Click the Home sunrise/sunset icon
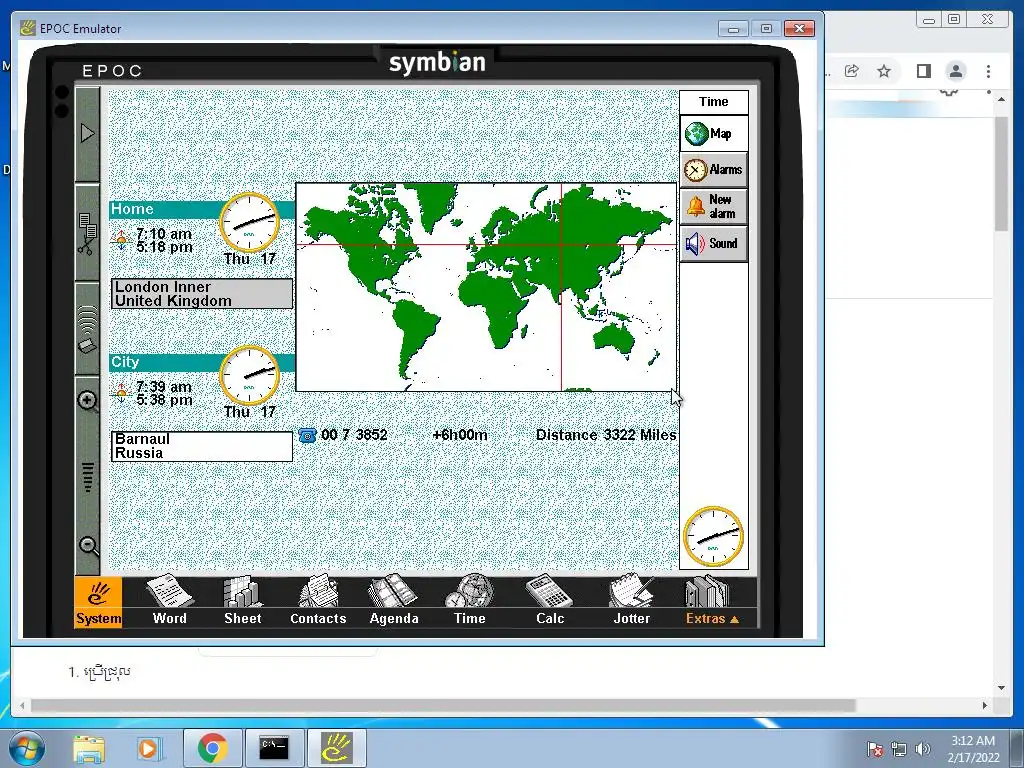 121,240
